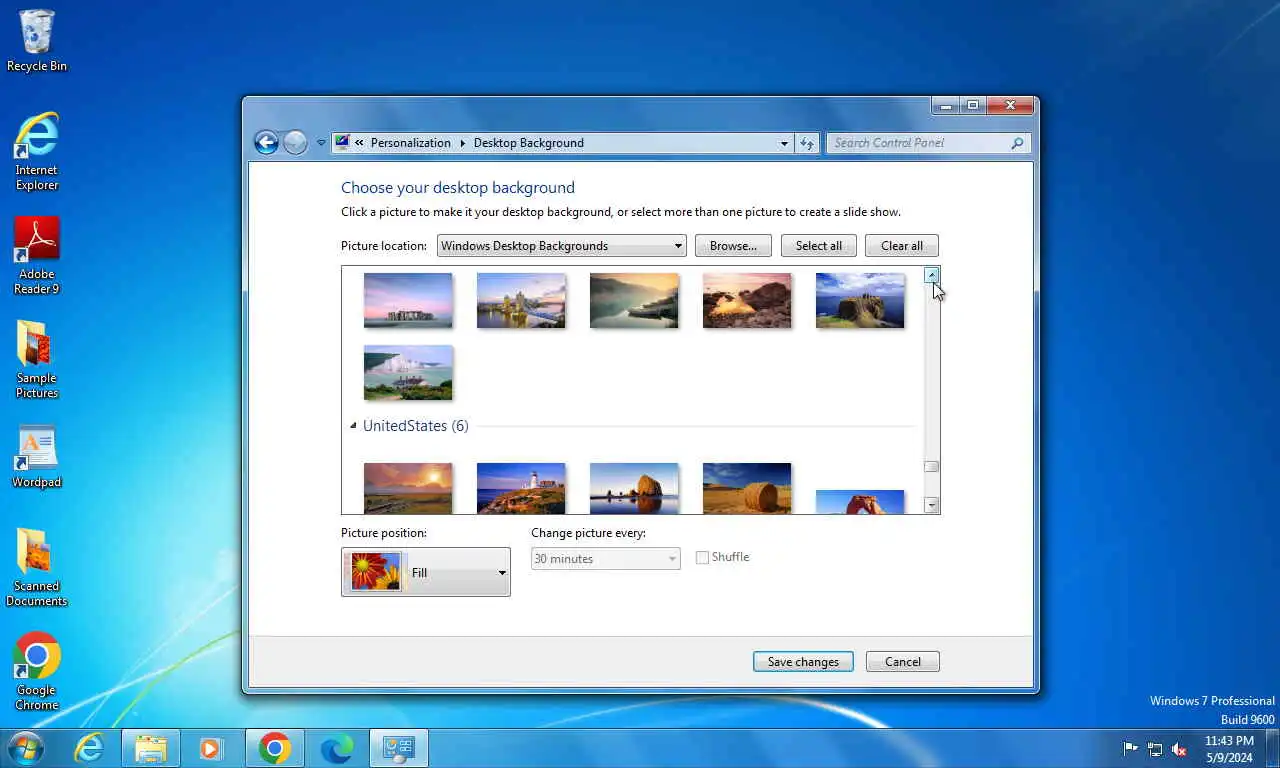The height and width of the screenshot is (768, 1280).
Task: Refresh the address bar location
Action: [807, 143]
